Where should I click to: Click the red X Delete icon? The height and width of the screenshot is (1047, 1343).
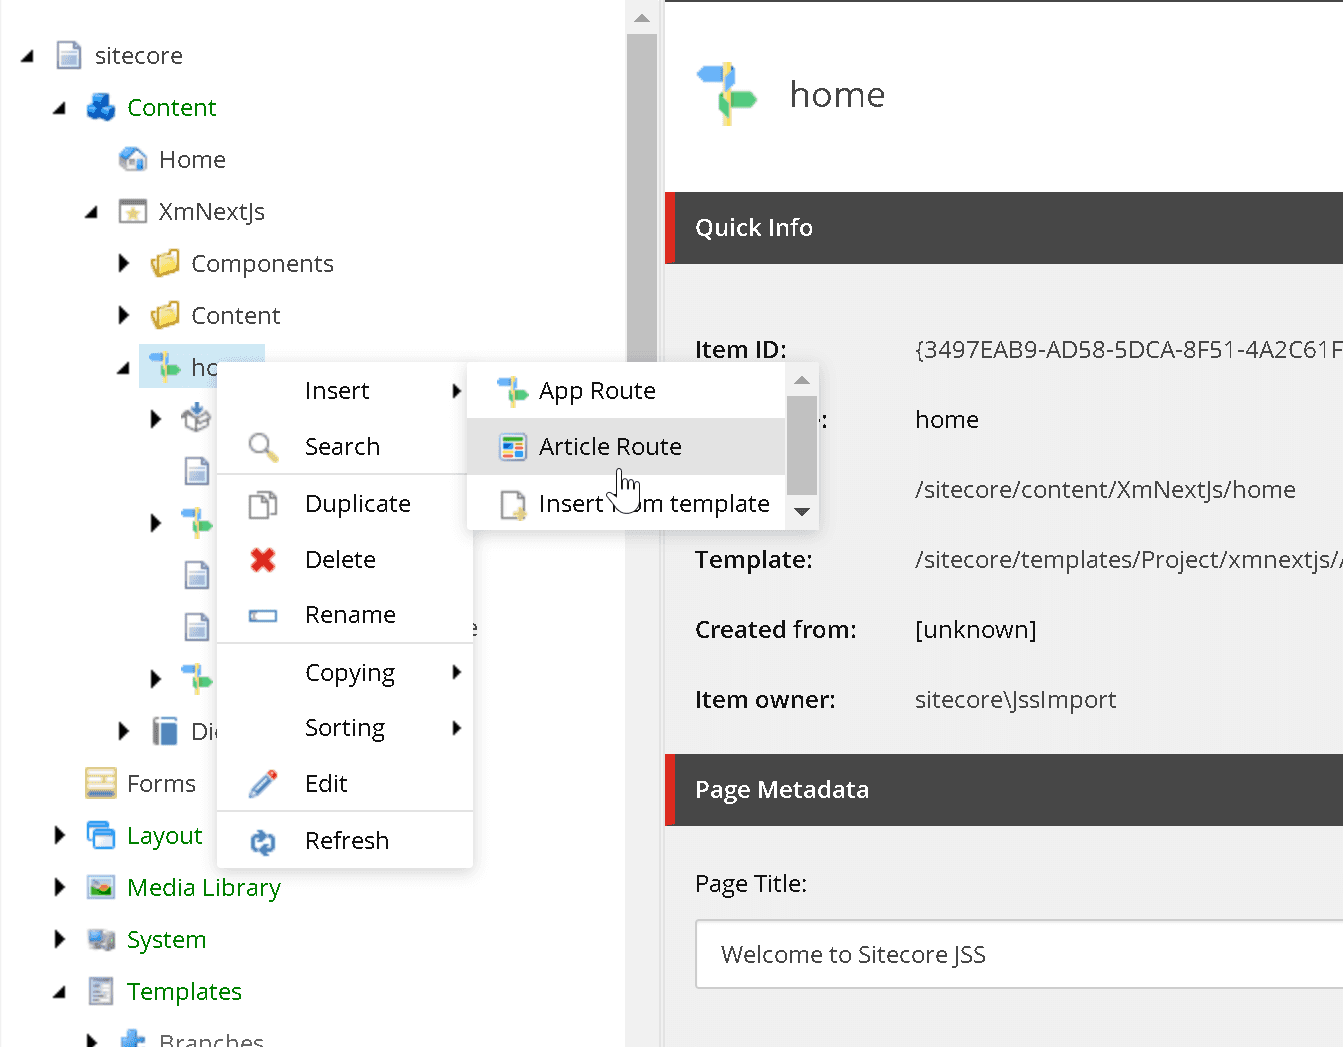[263, 560]
